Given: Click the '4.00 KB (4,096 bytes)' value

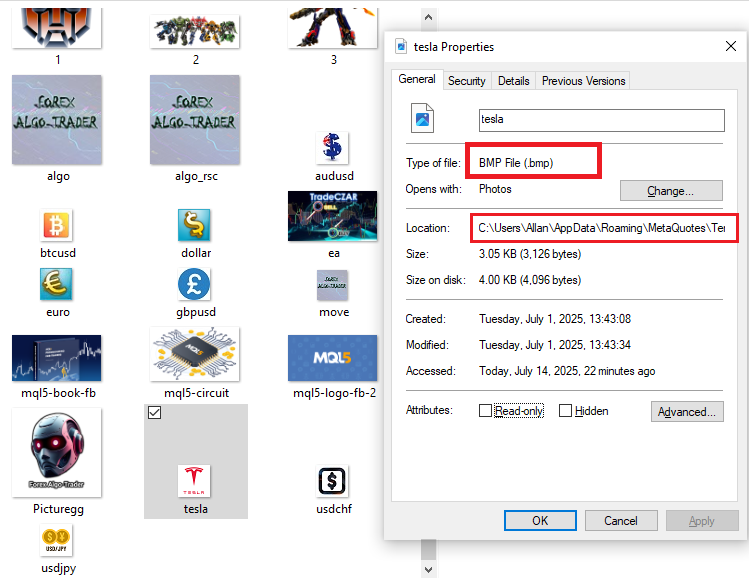Looking at the screenshot, I should pos(530,279).
